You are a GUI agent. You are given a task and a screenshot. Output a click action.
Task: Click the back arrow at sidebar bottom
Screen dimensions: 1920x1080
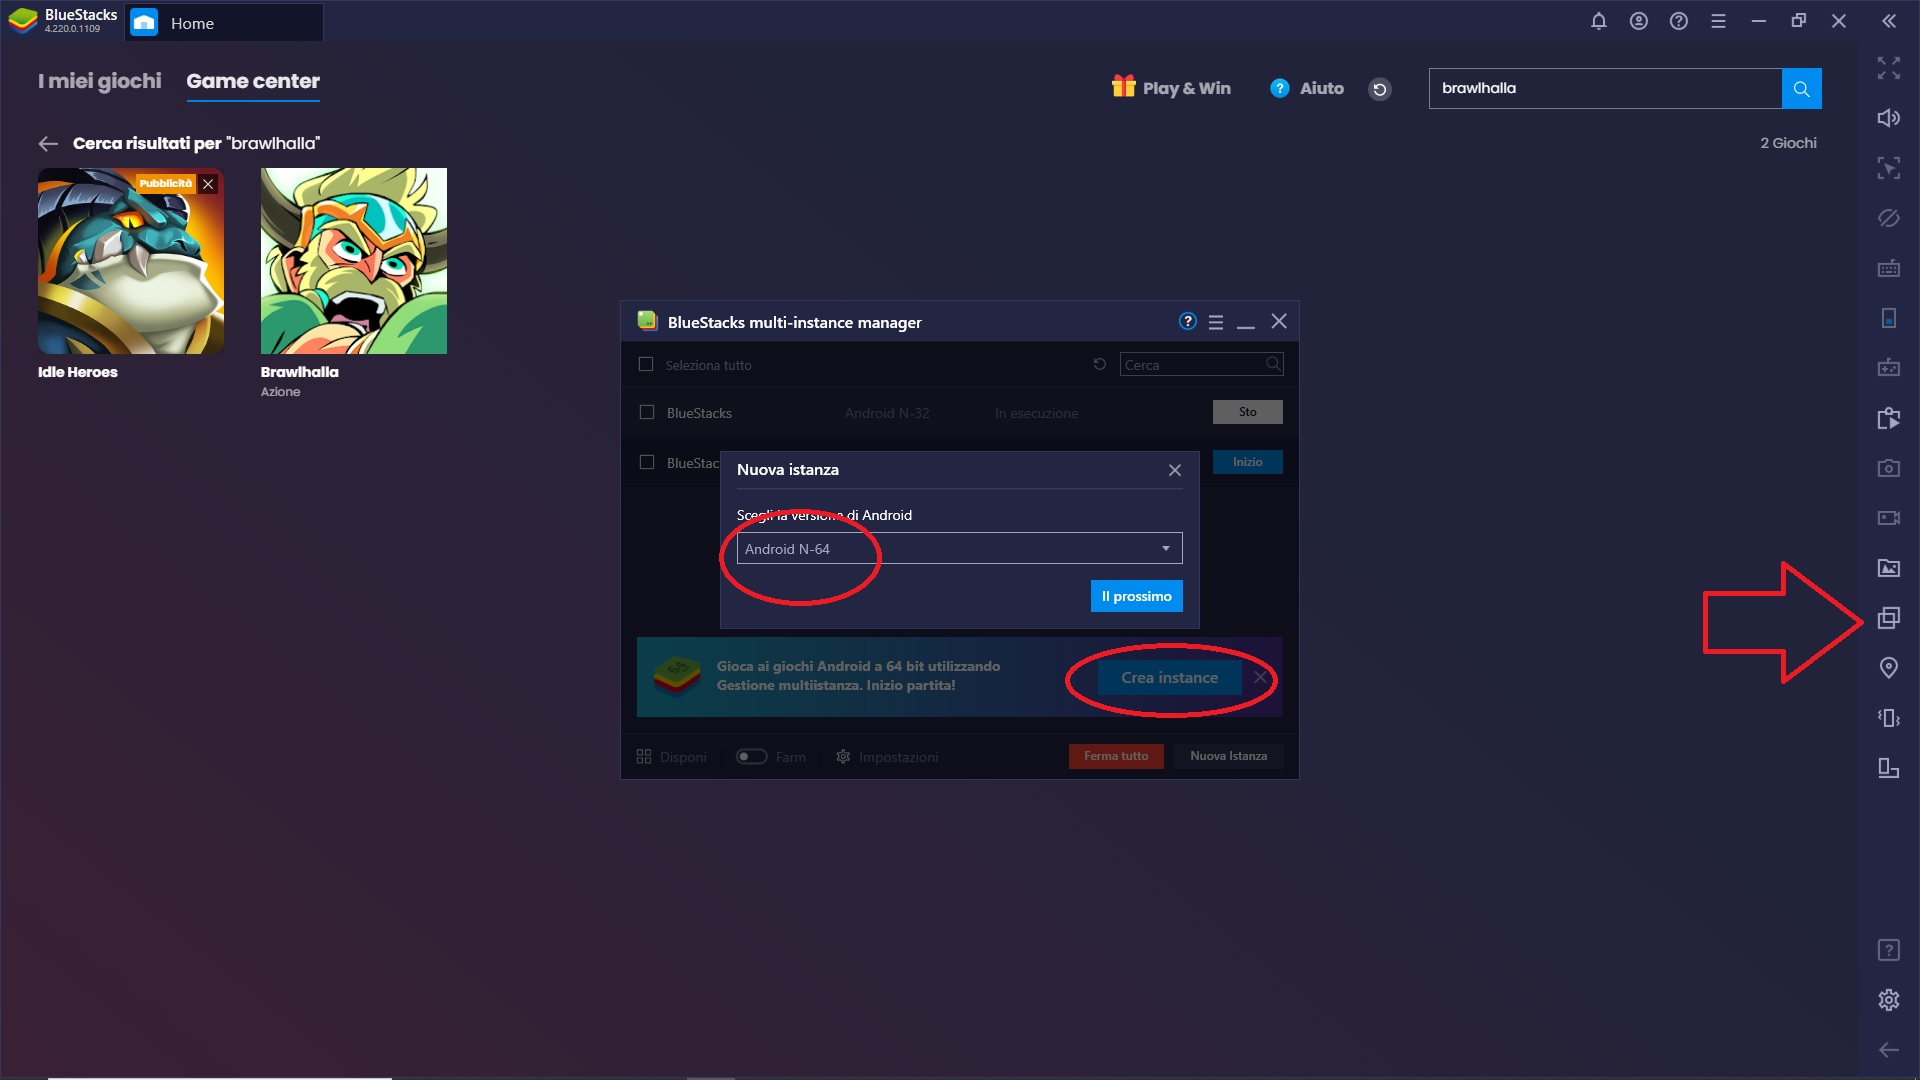pyautogui.click(x=1888, y=1050)
